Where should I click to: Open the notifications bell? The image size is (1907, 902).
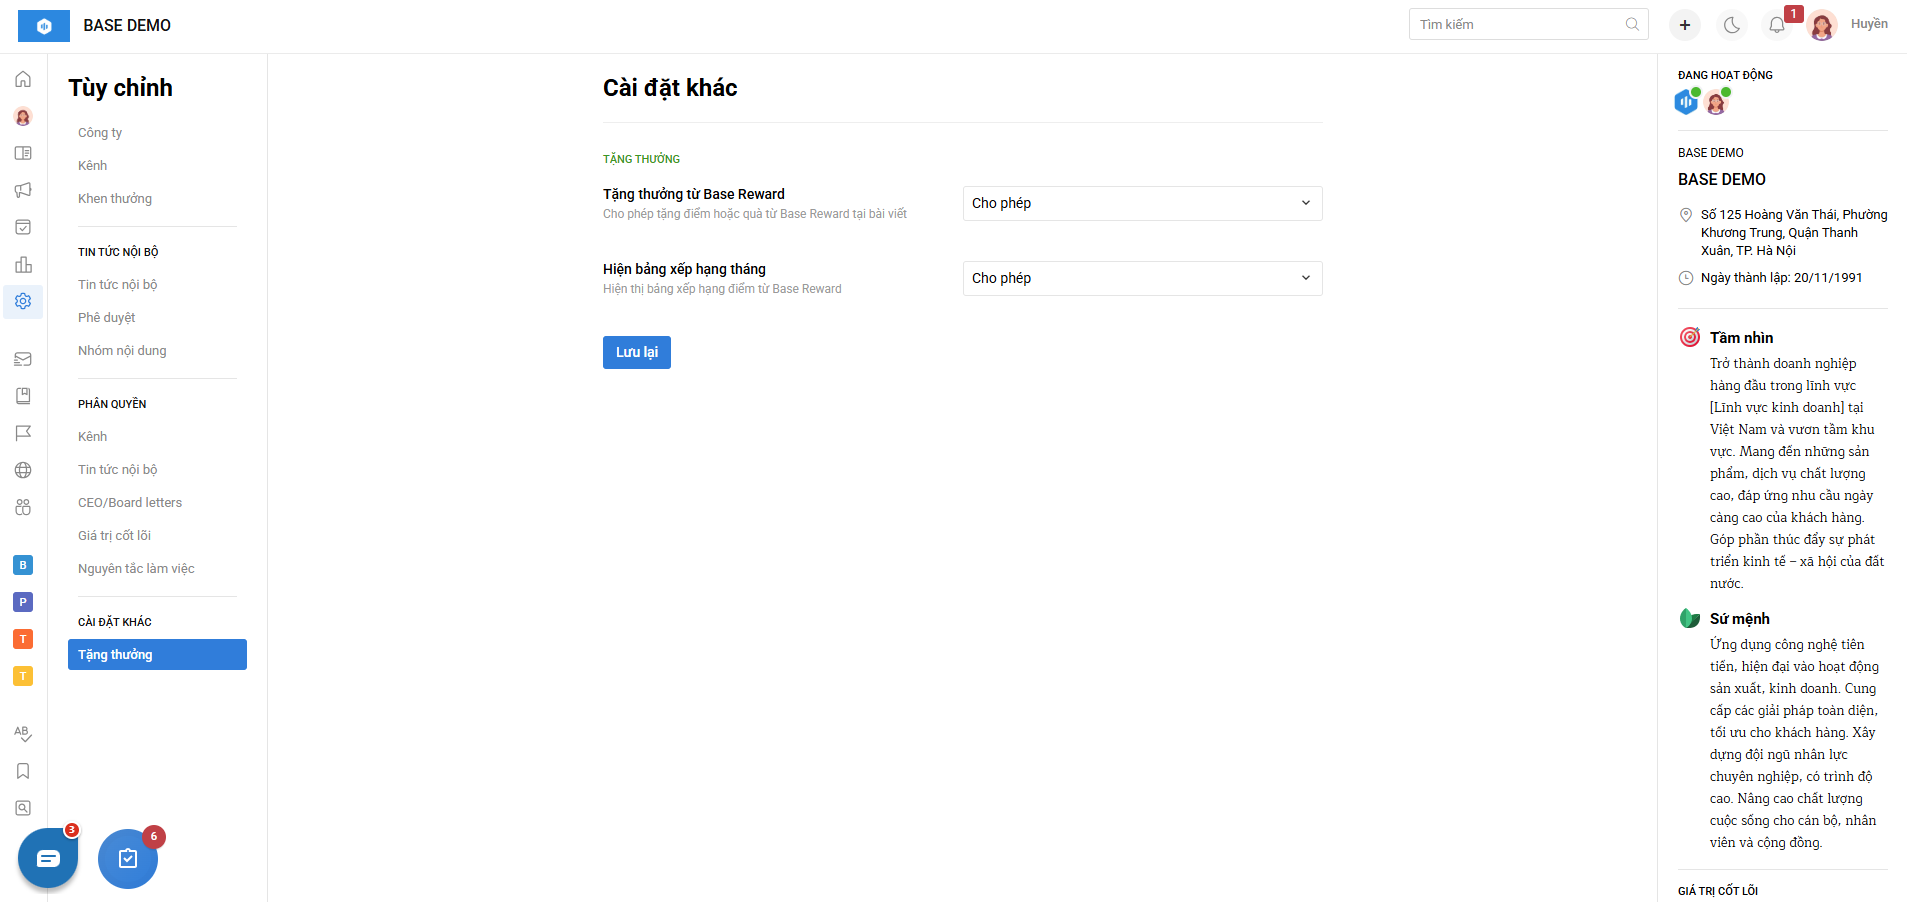pyautogui.click(x=1777, y=25)
